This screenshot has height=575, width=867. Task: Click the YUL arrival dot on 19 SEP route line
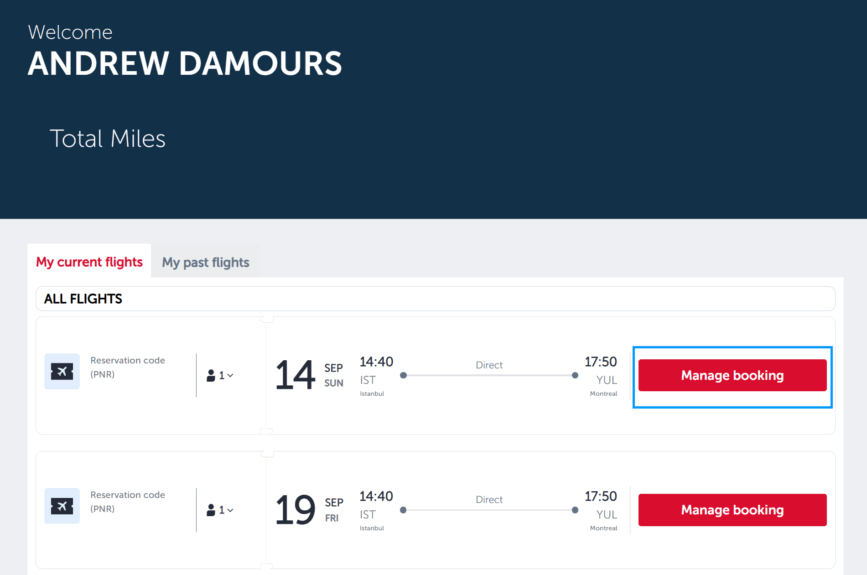tap(575, 510)
